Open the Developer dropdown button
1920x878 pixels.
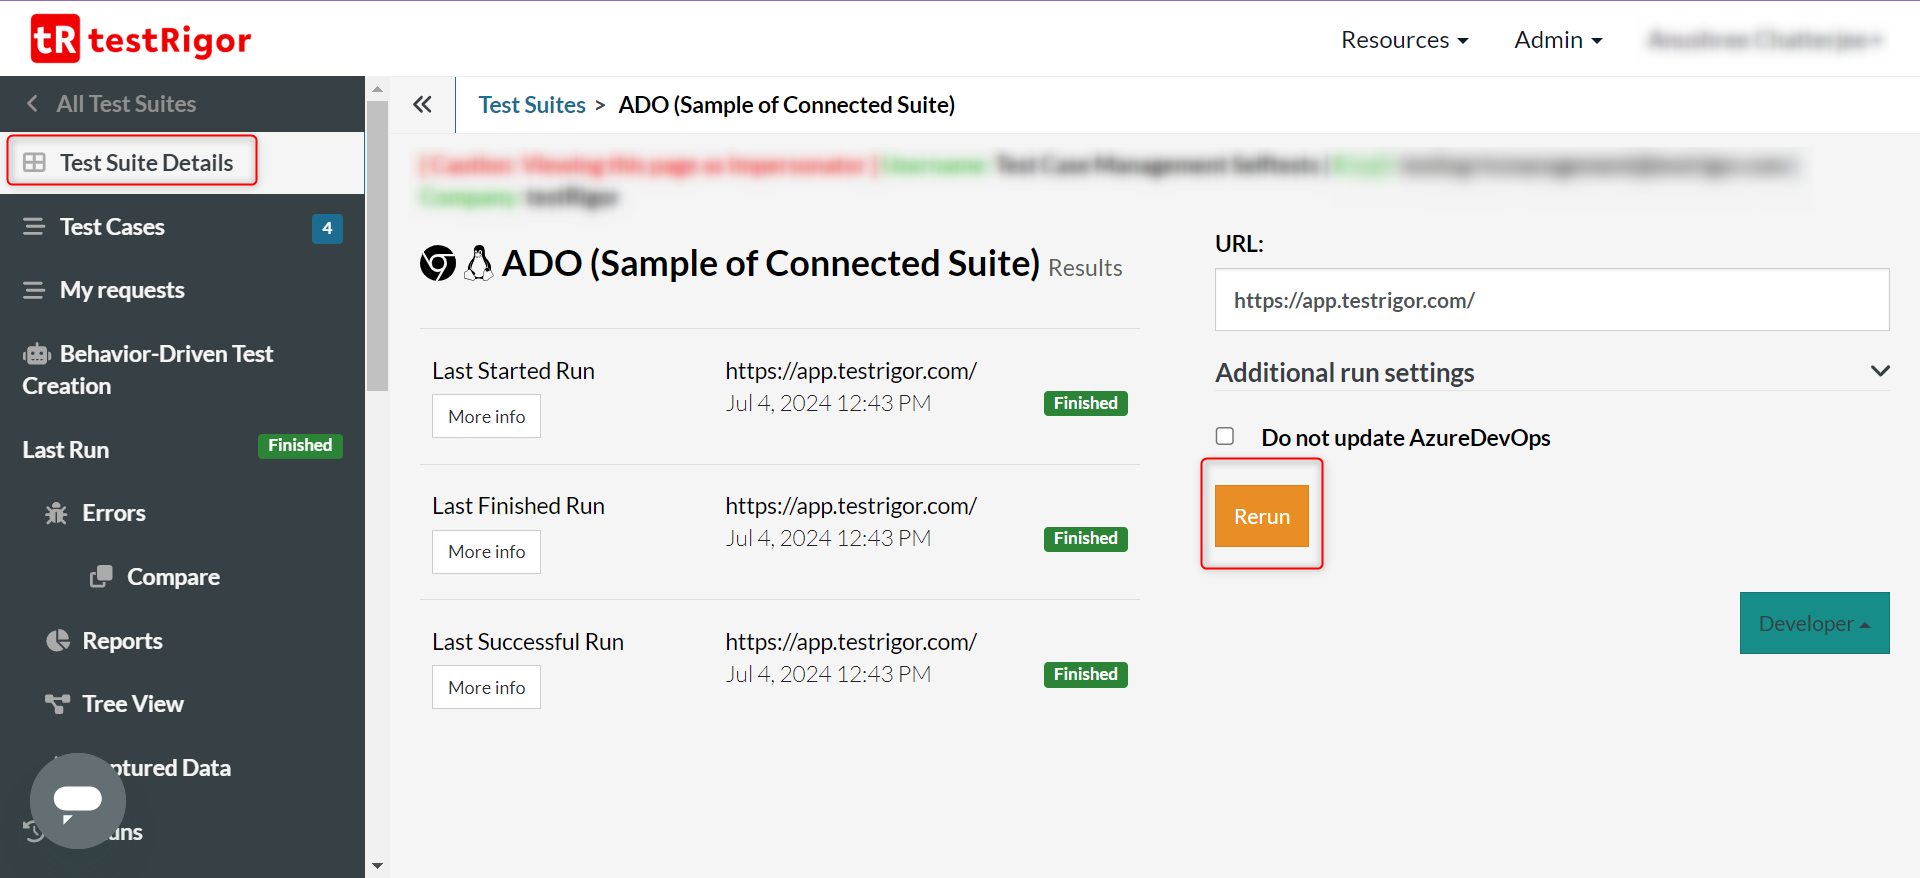pyautogui.click(x=1814, y=623)
